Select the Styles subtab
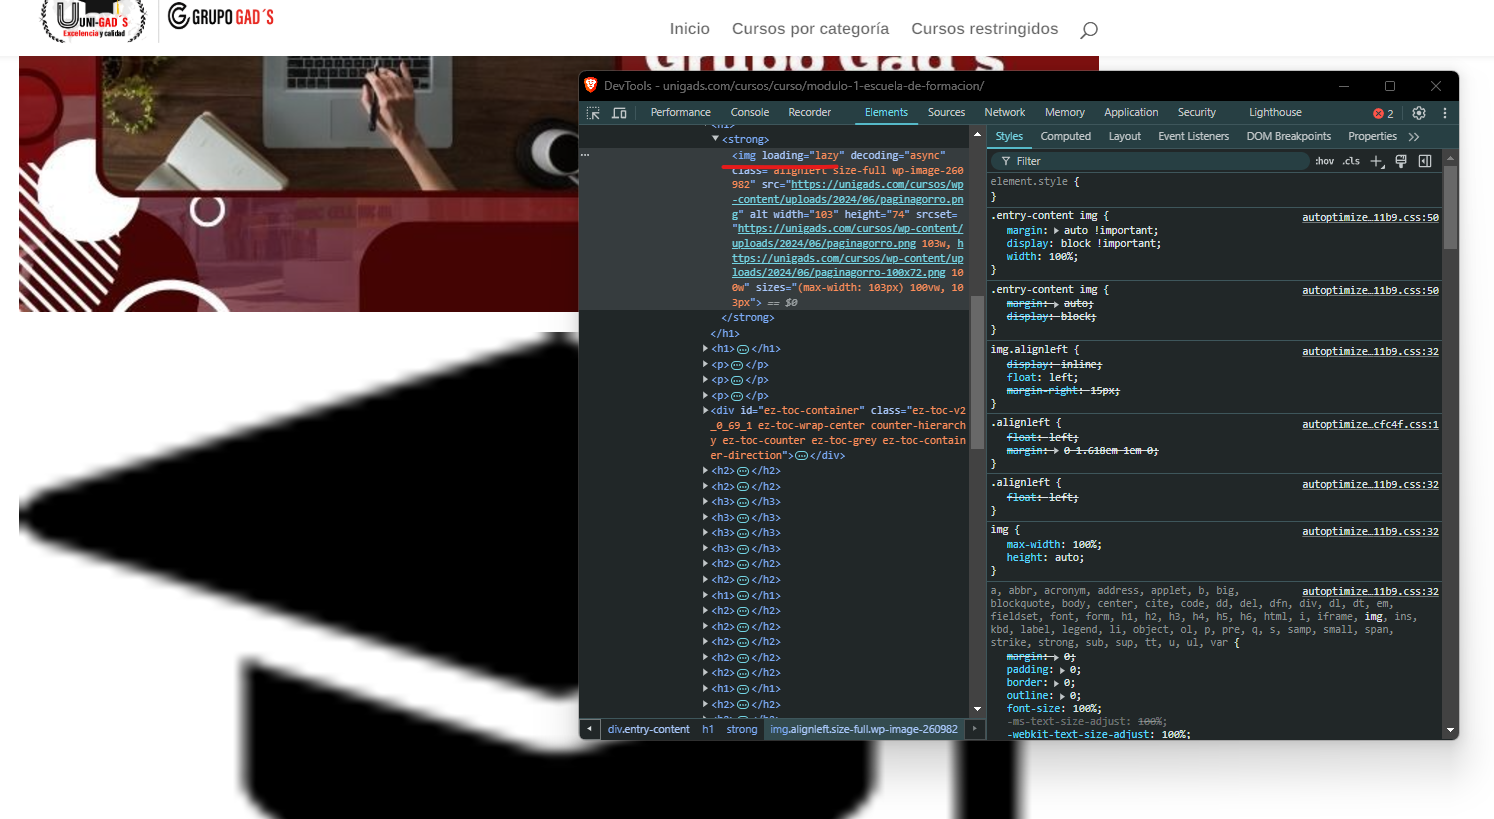The width and height of the screenshot is (1494, 819). pos(1009,137)
